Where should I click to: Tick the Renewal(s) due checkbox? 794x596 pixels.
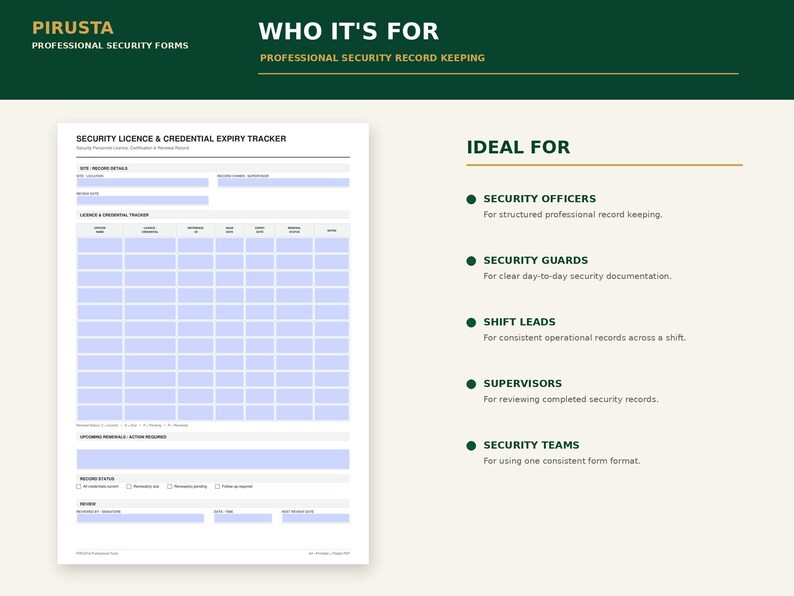129,487
